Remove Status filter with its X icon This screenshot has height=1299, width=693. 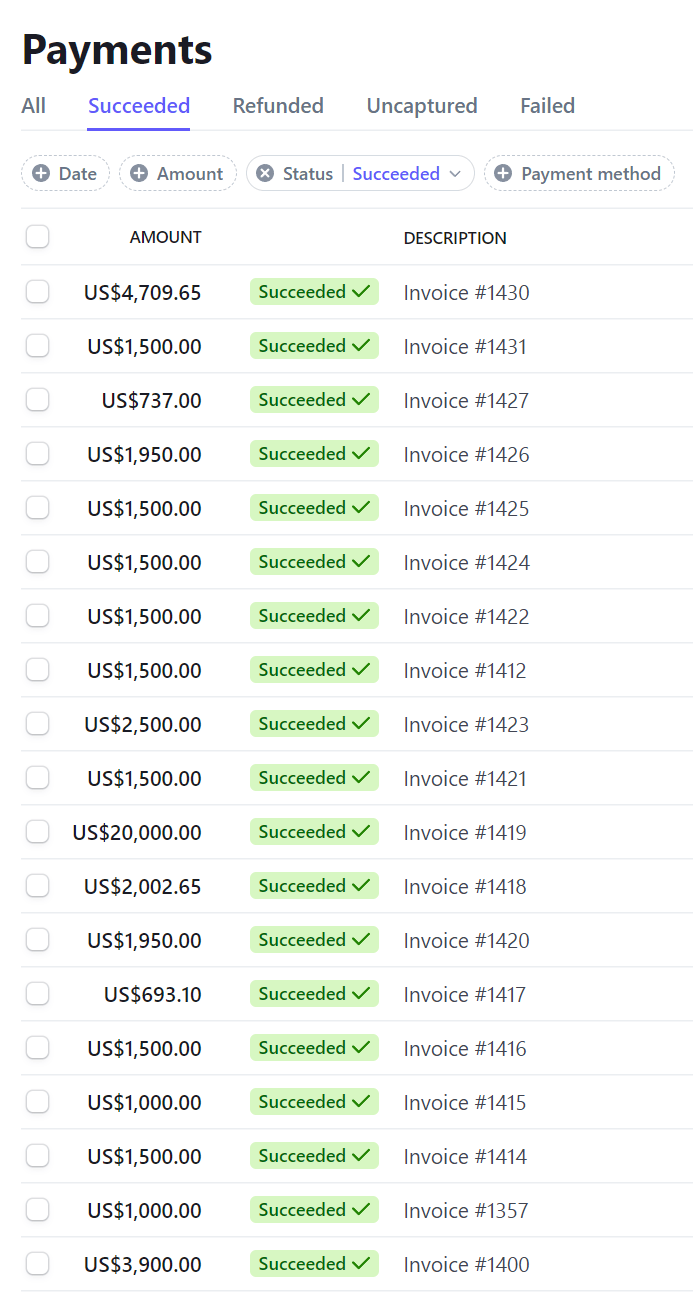click(x=265, y=173)
